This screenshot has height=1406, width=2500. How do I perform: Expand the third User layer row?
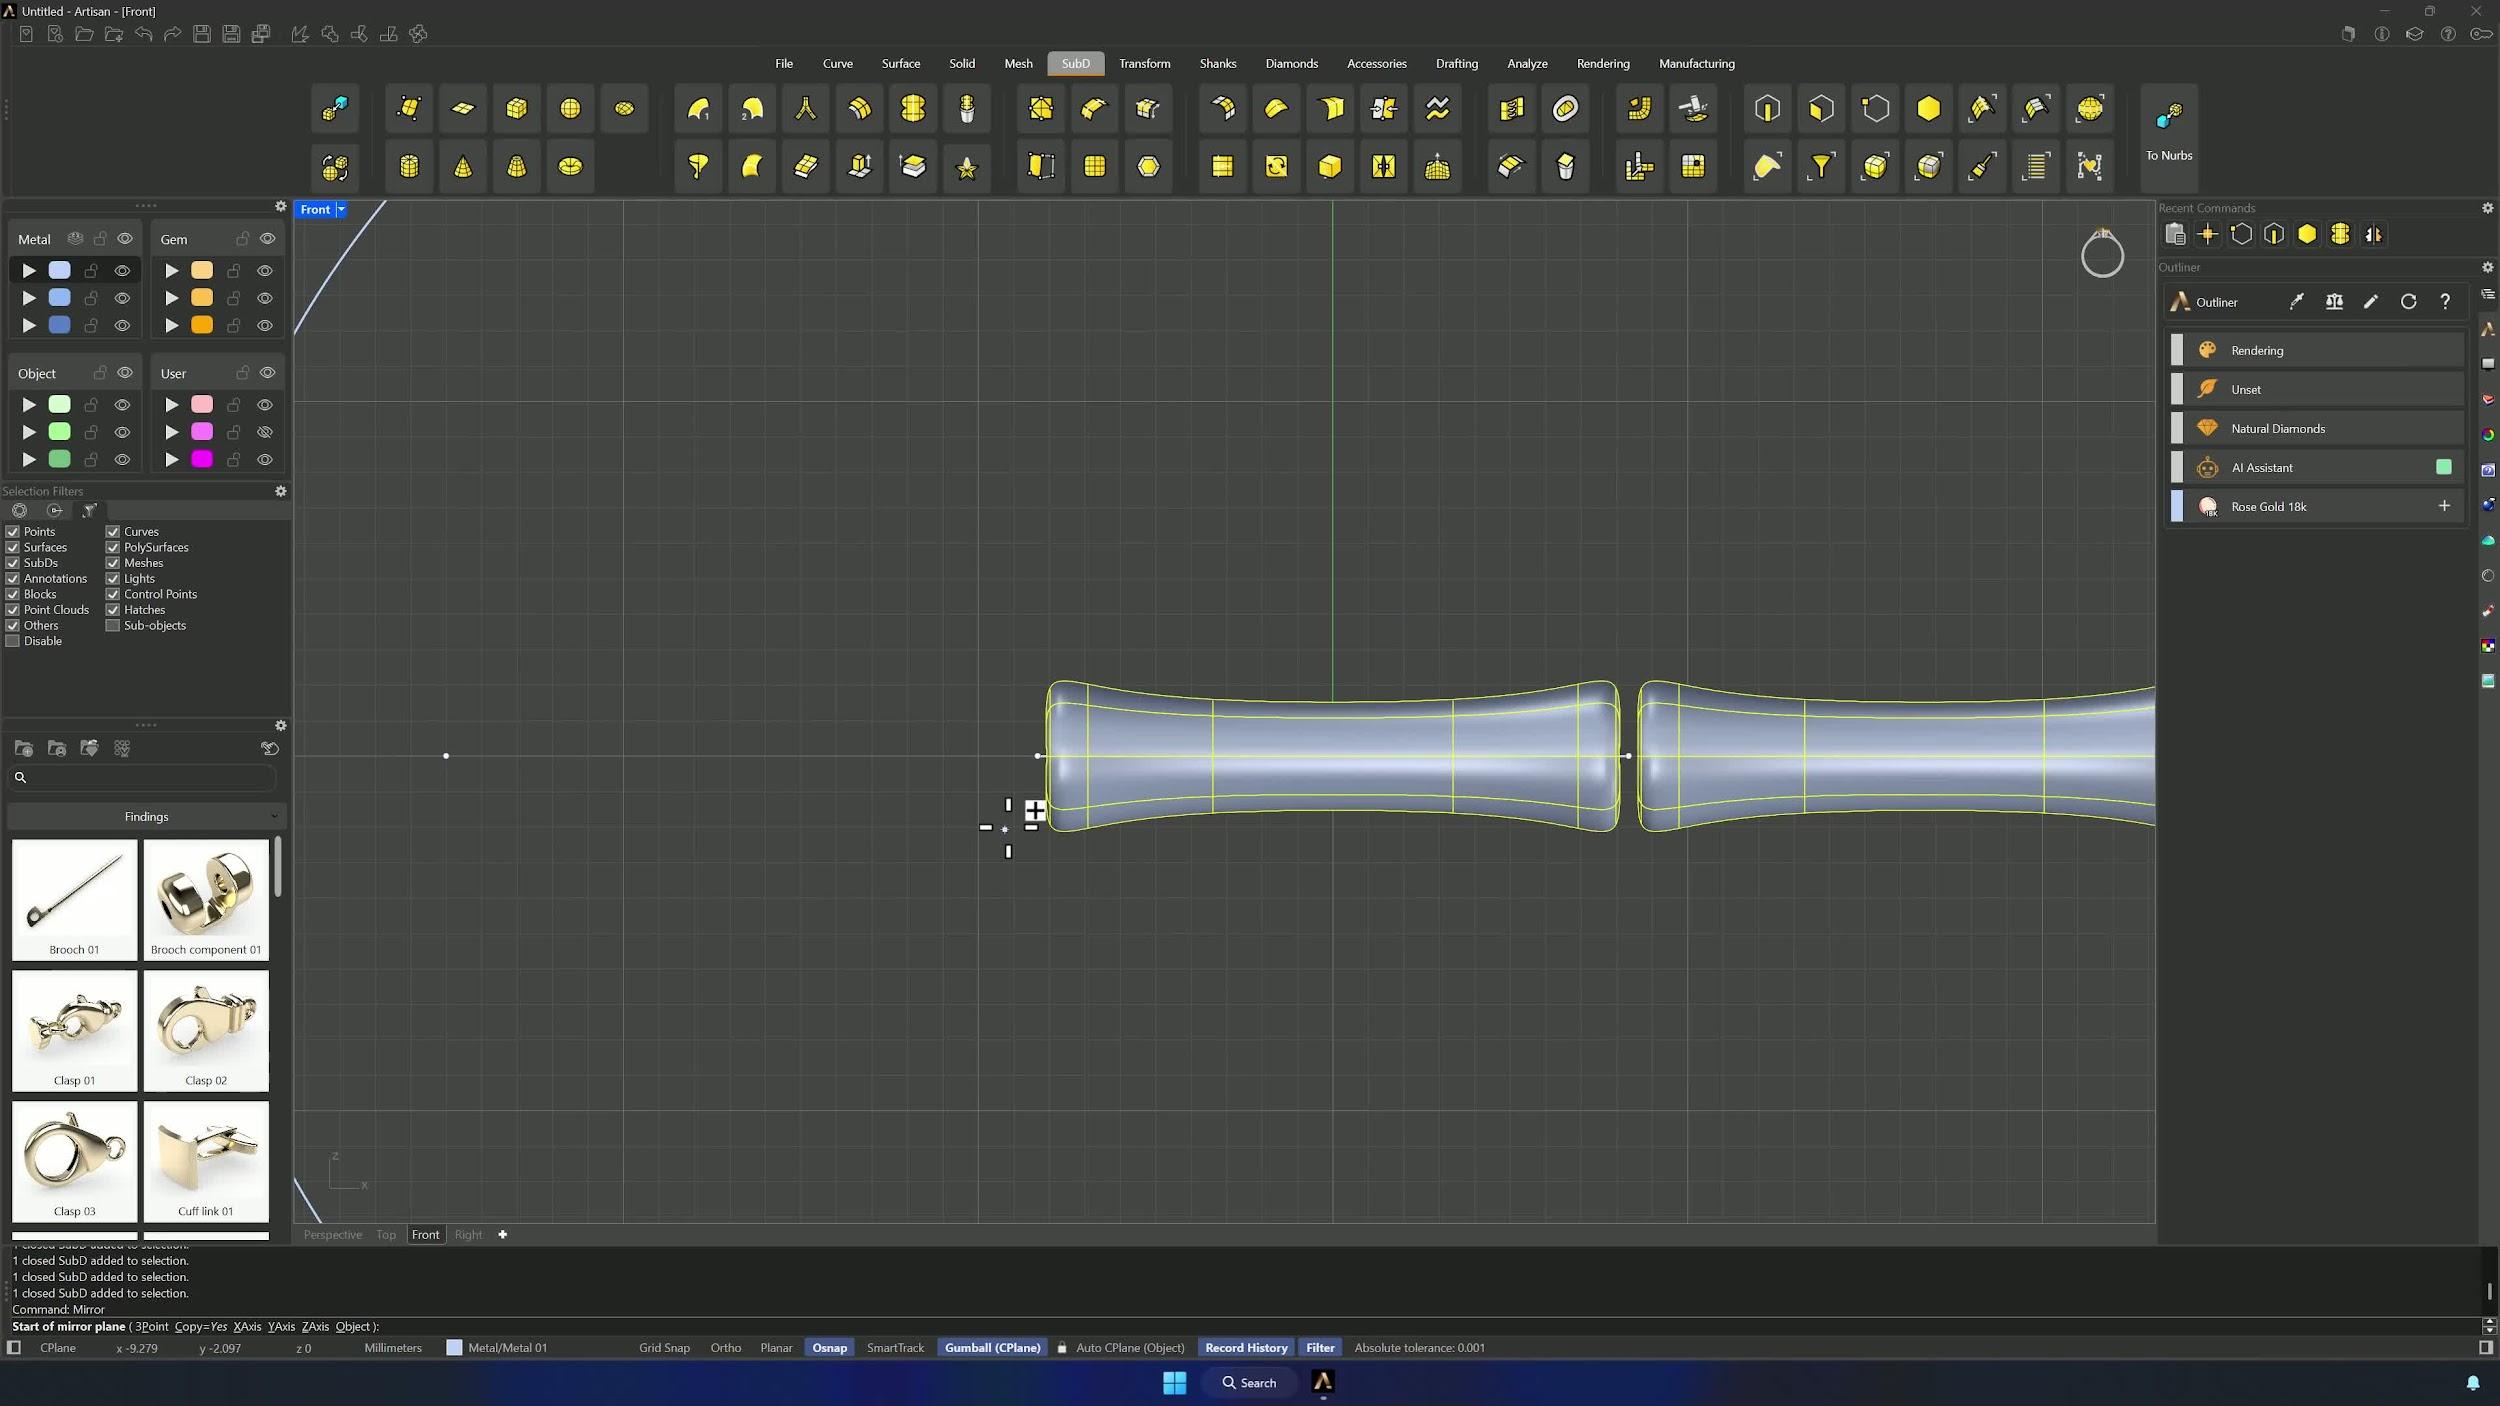[x=172, y=460]
